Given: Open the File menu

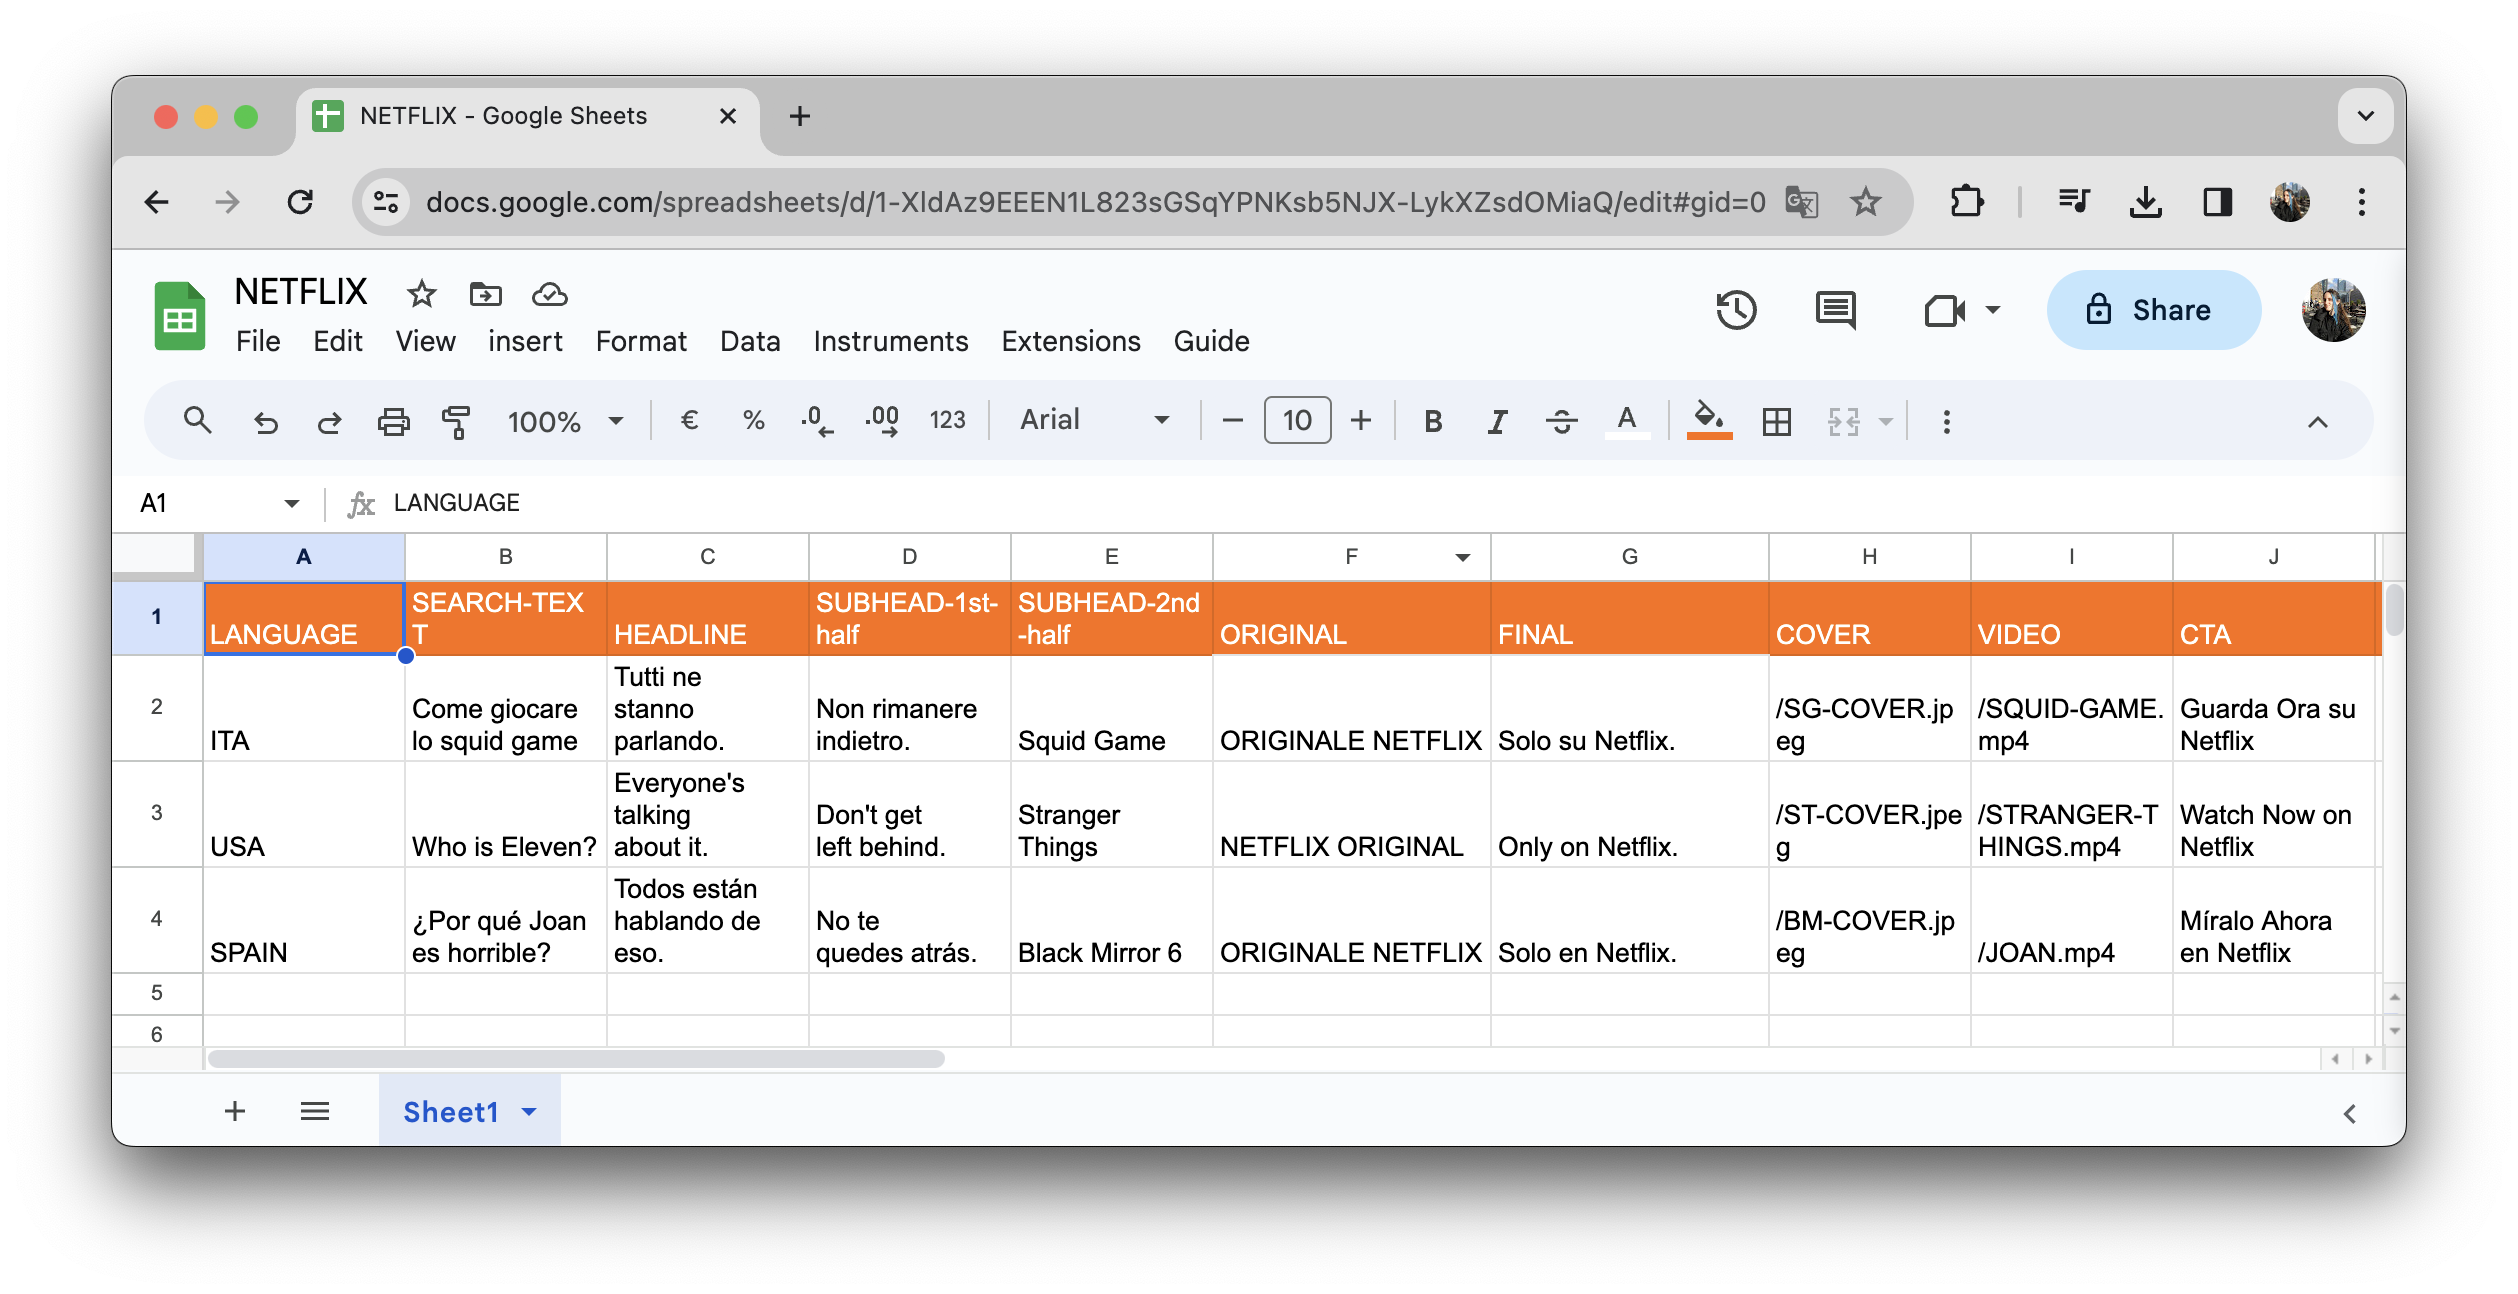Looking at the screenshot, I should pos(258,342).
